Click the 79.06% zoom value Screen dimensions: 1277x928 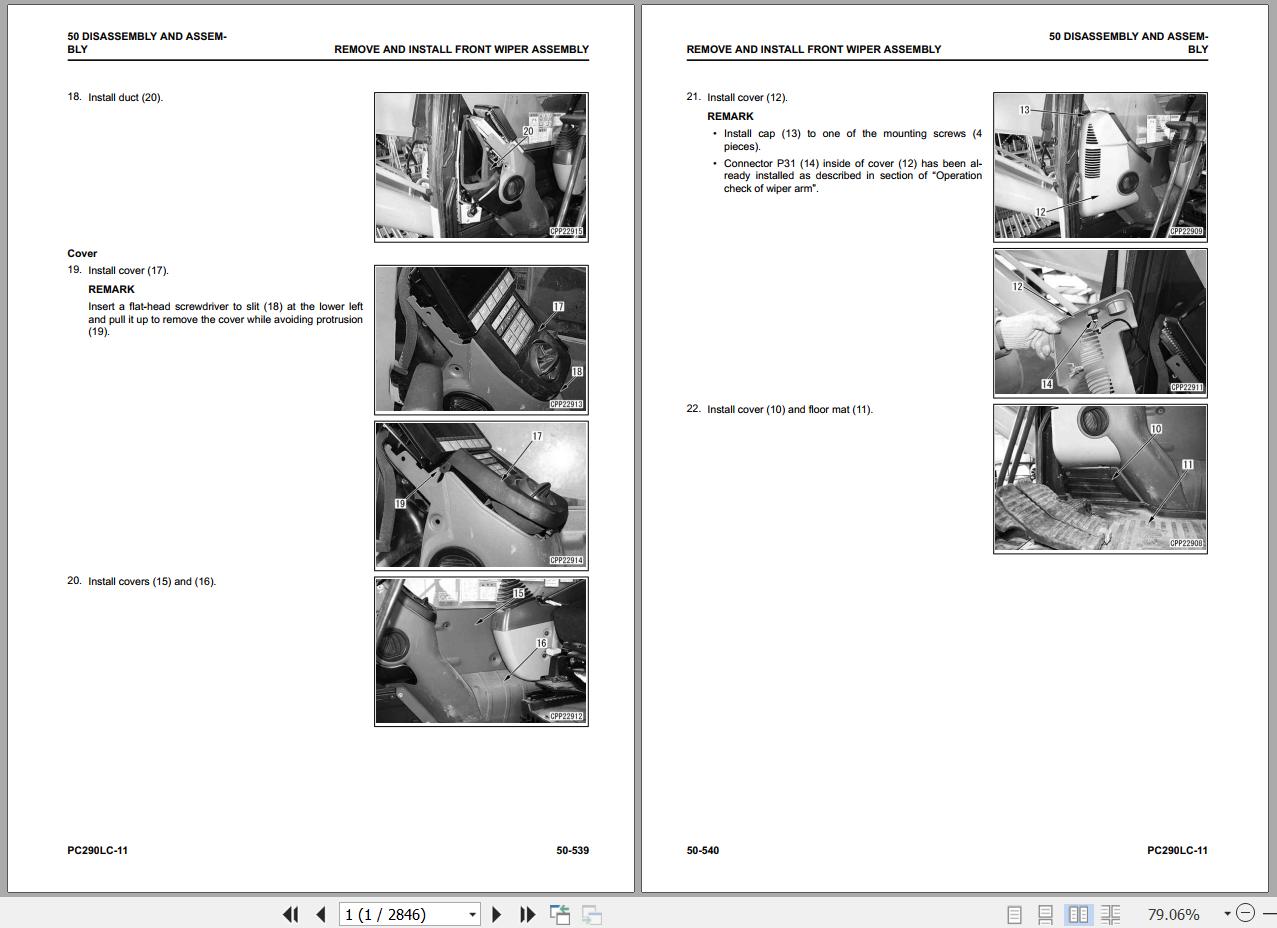(1173, 914)
